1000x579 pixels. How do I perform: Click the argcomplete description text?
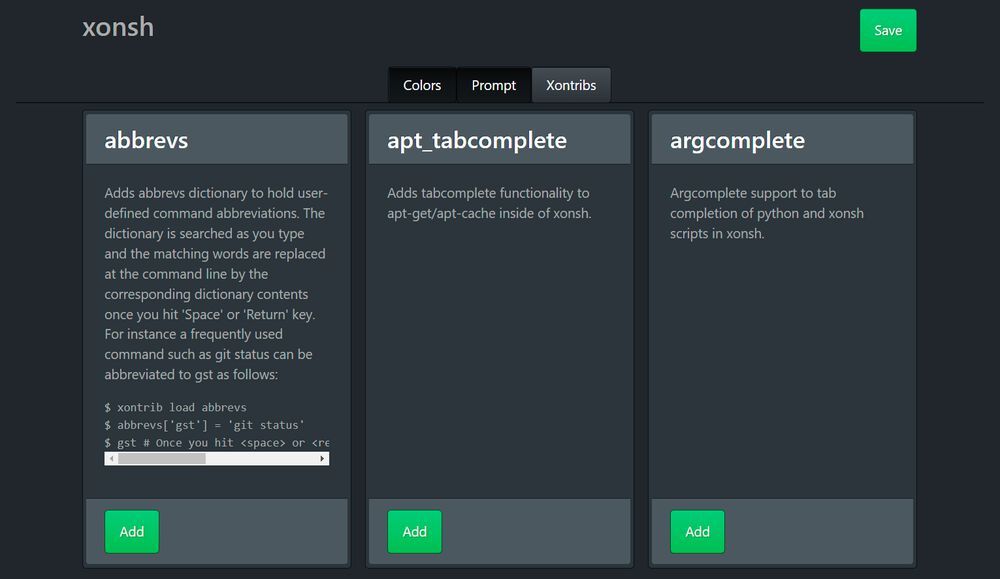[766, 213]
